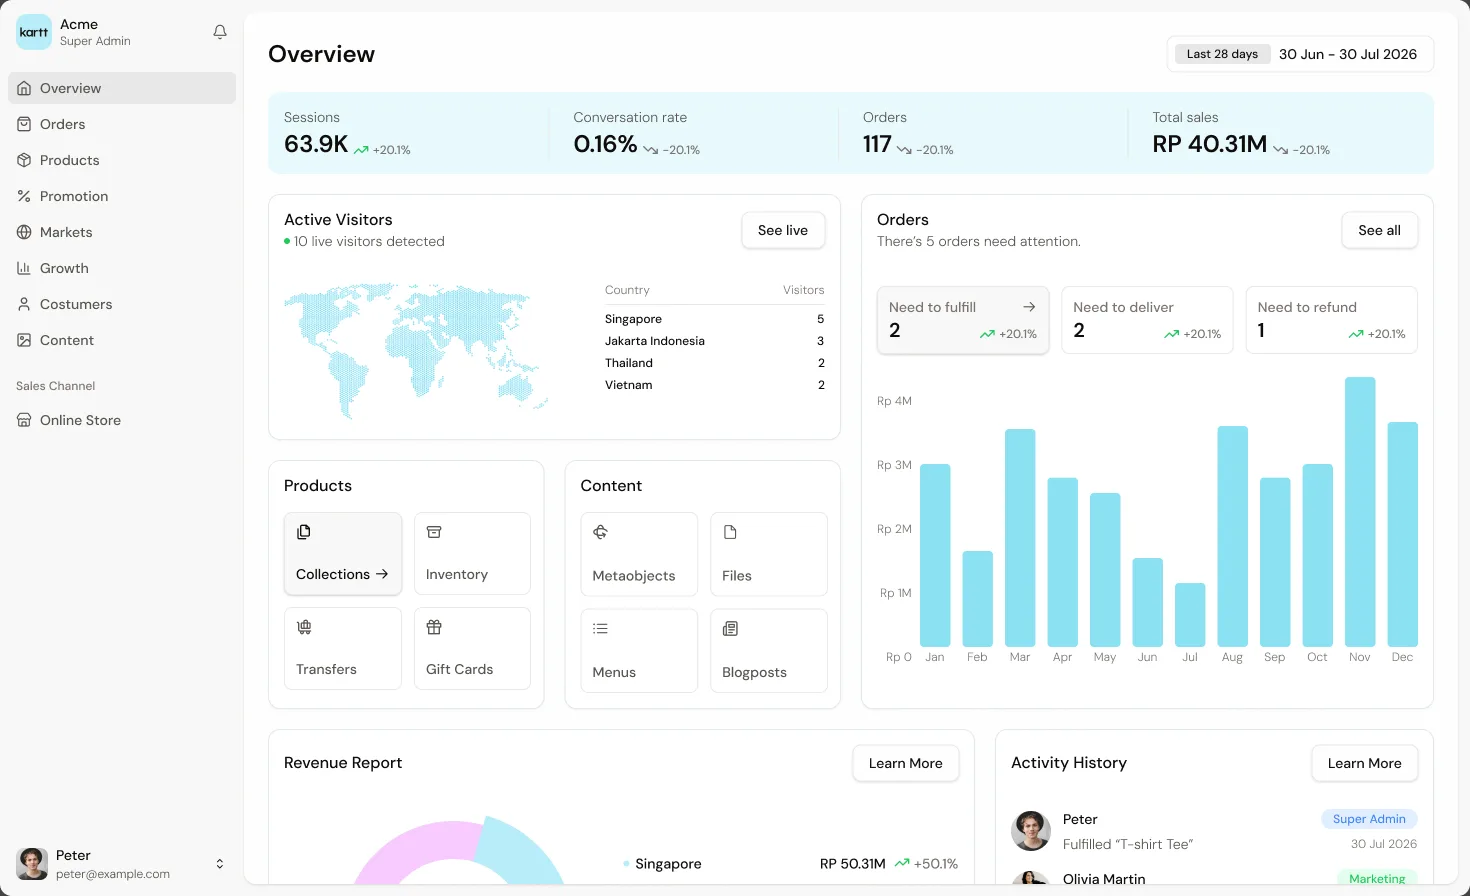Click the Sessions 63.9K value

tap(316, 144)
